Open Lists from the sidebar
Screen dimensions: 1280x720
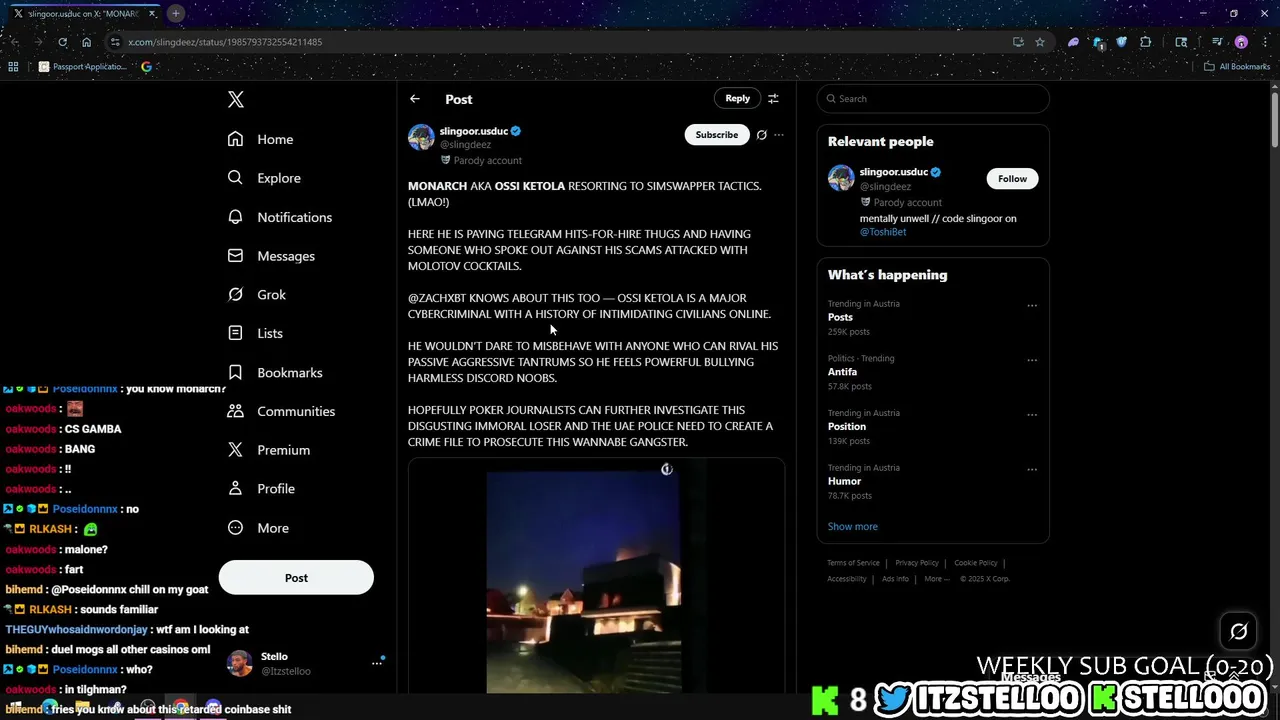255,333
